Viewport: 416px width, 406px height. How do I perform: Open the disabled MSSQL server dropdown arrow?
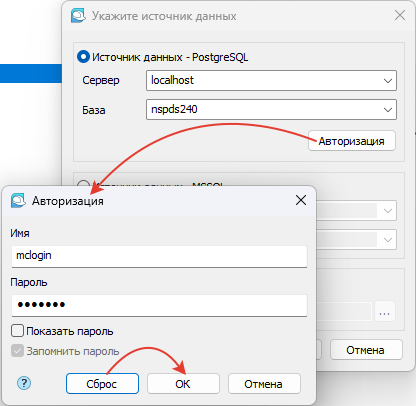[x=388, y=211]
